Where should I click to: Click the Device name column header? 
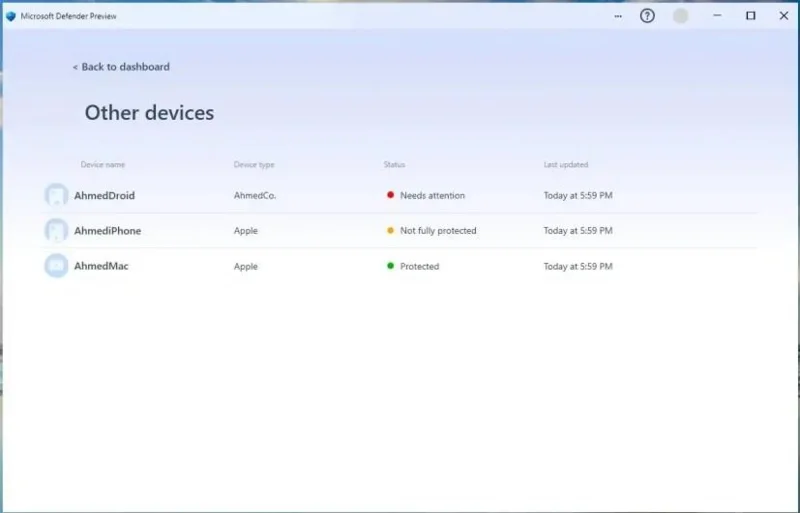point(103,164)
